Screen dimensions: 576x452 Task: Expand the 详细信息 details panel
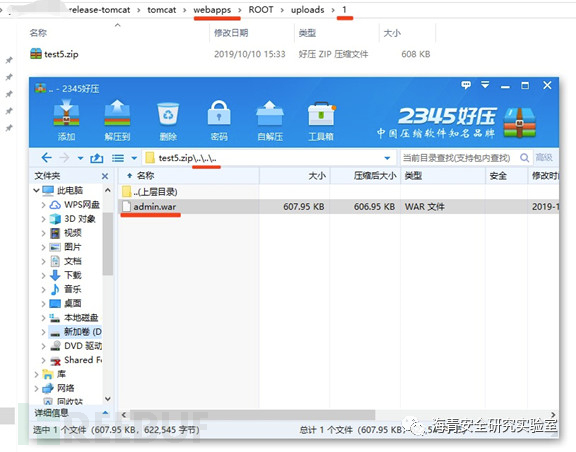pyautogui.click(x=105, y=413)
